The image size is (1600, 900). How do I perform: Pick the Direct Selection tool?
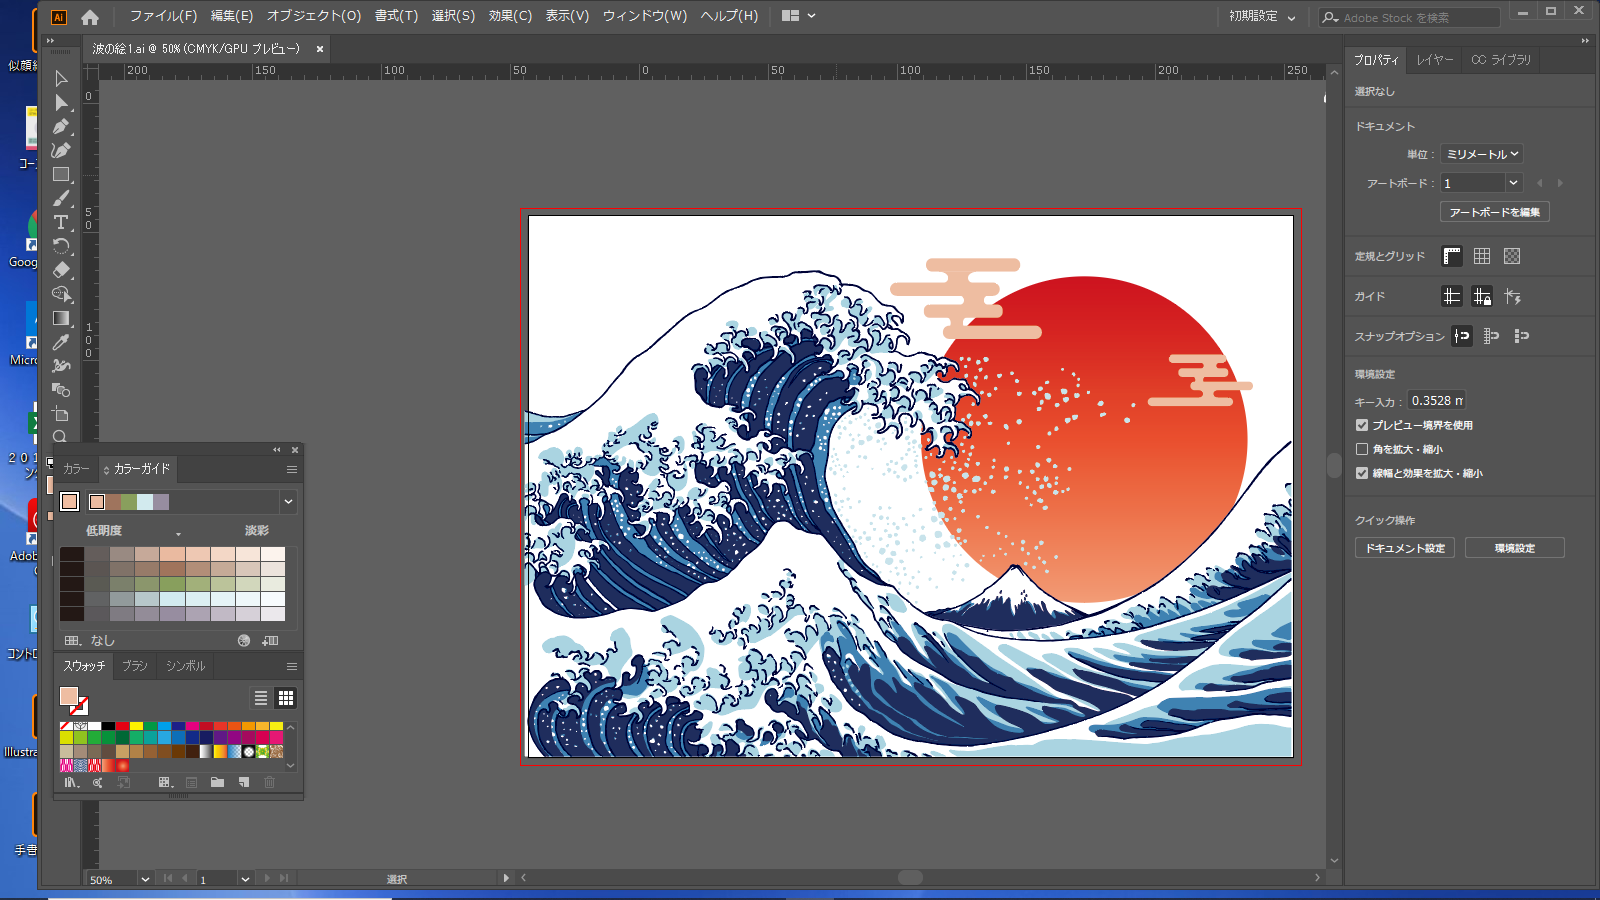click(x=61, y=102)
